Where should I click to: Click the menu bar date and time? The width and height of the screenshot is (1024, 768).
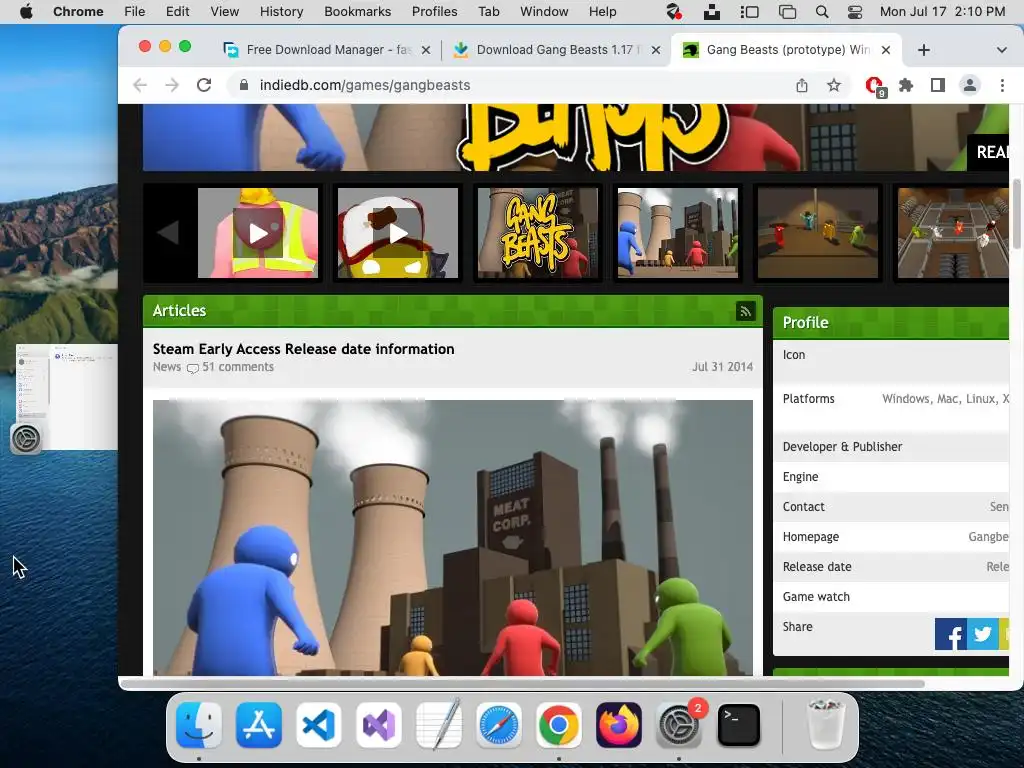coord(942,12)
